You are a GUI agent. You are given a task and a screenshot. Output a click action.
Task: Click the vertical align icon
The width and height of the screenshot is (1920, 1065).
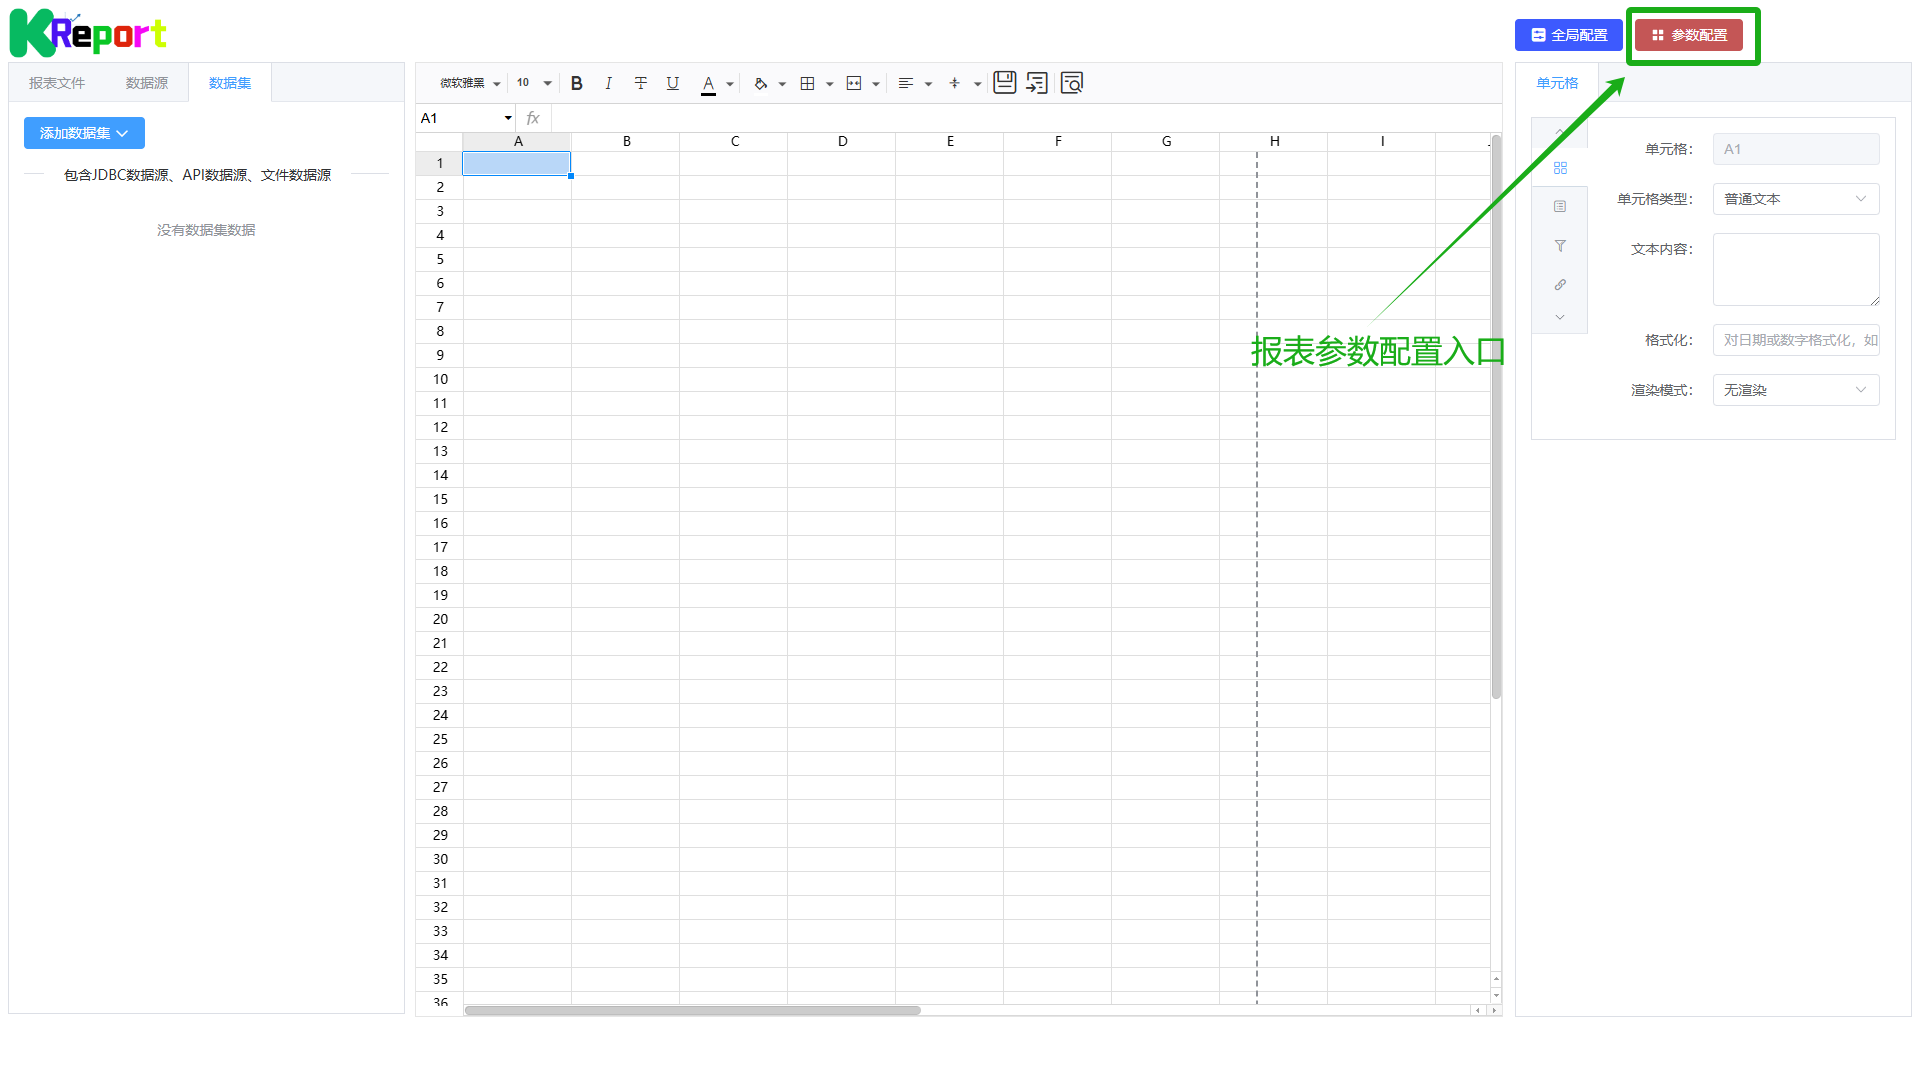(955, 84)
